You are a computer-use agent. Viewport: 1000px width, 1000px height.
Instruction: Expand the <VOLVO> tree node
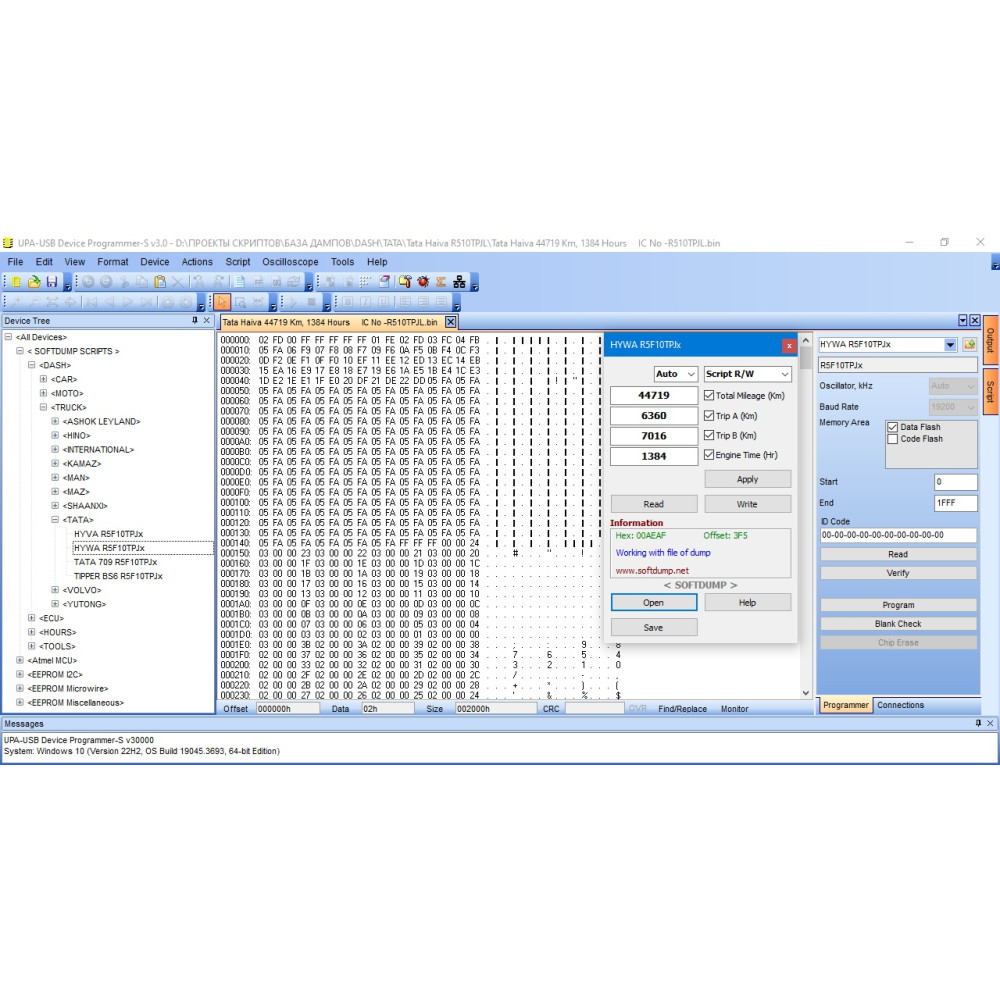(55, 590)
